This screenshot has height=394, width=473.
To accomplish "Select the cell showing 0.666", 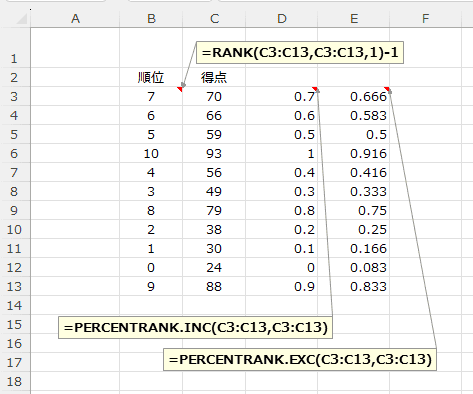I will 354,96.
